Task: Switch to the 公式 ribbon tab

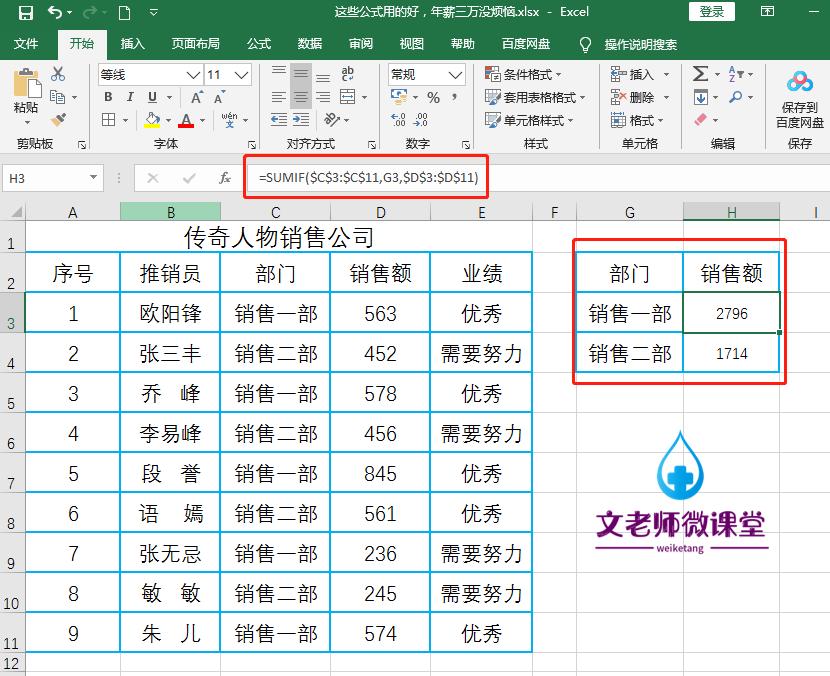Action: 258,43
